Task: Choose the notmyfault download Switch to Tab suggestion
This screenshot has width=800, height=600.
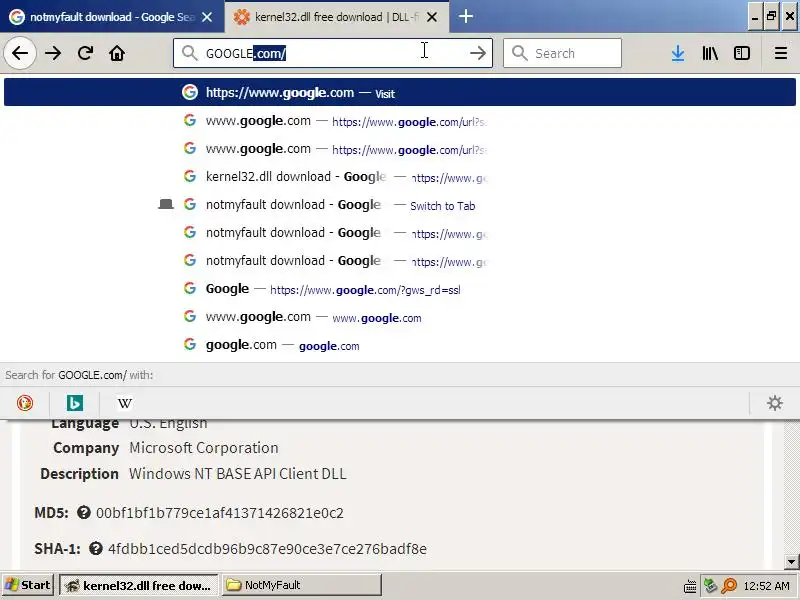Action: click(x=400, y=205)
